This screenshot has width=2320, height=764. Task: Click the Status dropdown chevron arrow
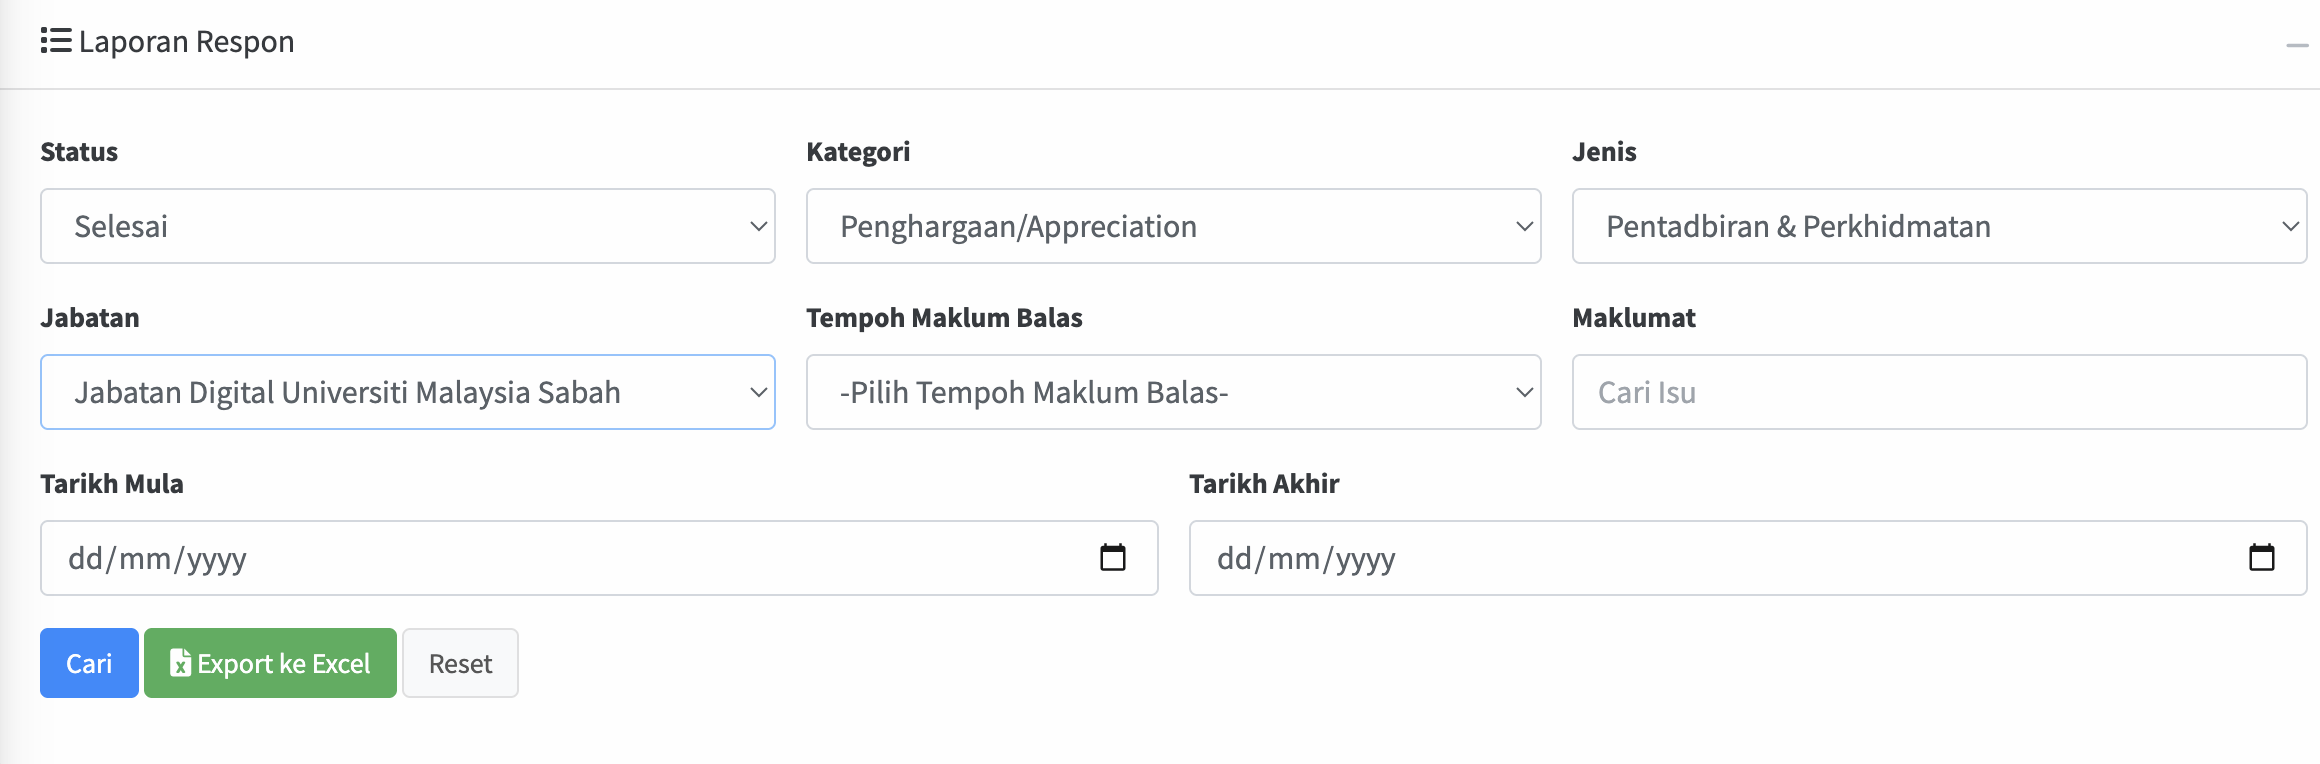point(759,226)
